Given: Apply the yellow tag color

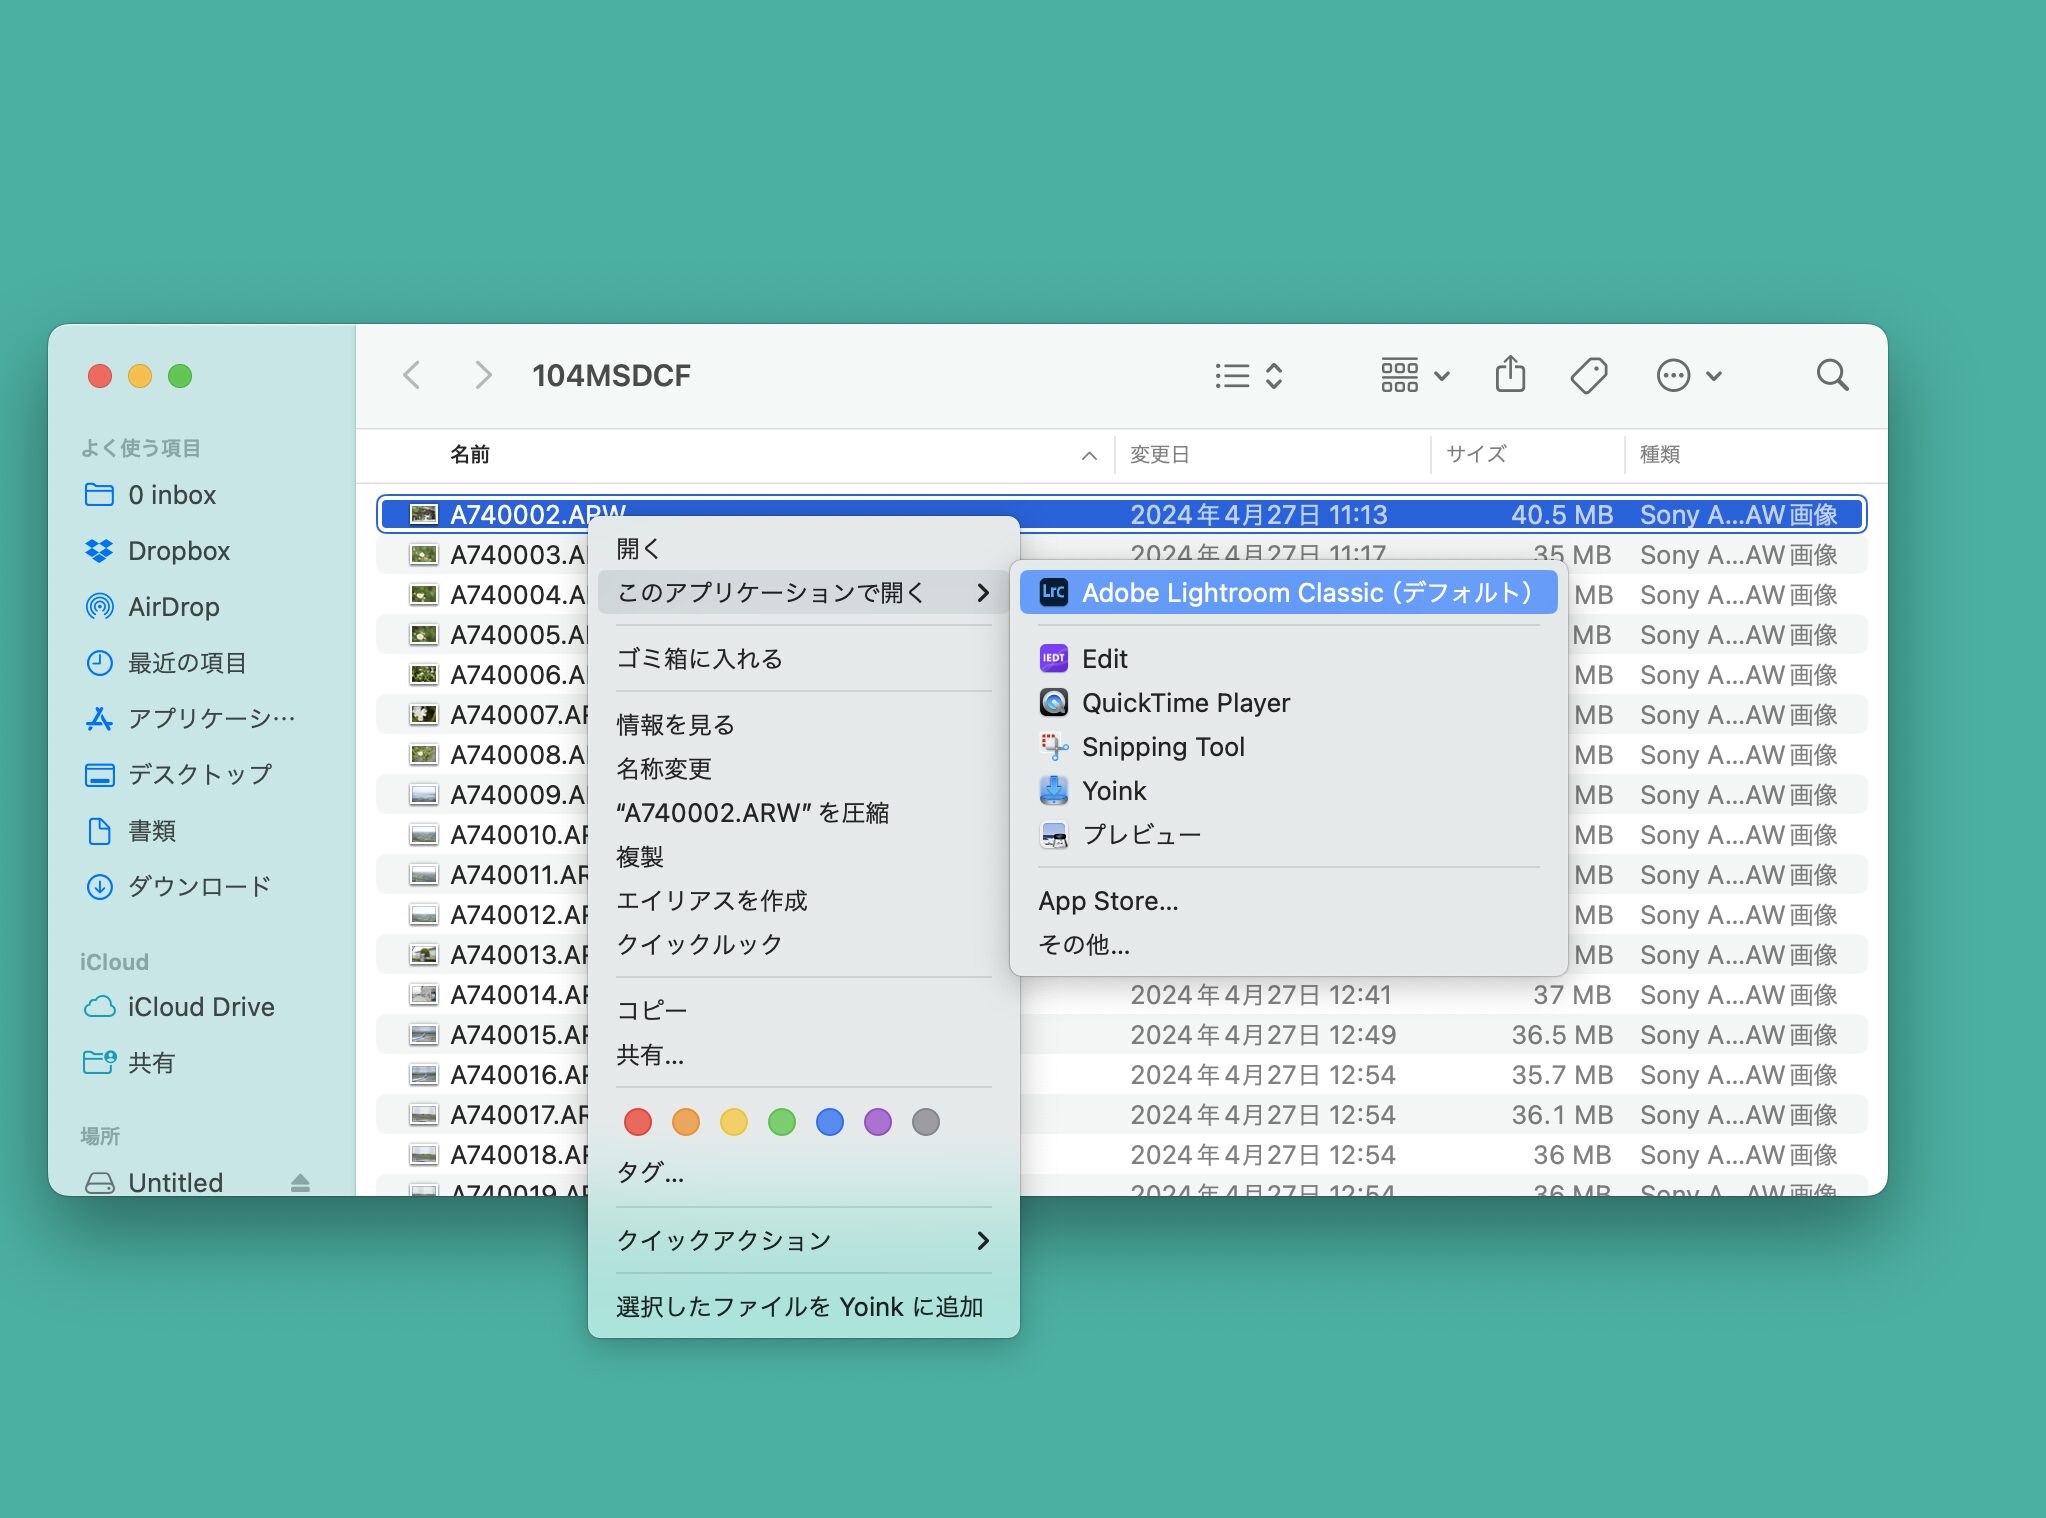Looking at the screenshot, I should pyautogui.click(x=734, y=1122).
